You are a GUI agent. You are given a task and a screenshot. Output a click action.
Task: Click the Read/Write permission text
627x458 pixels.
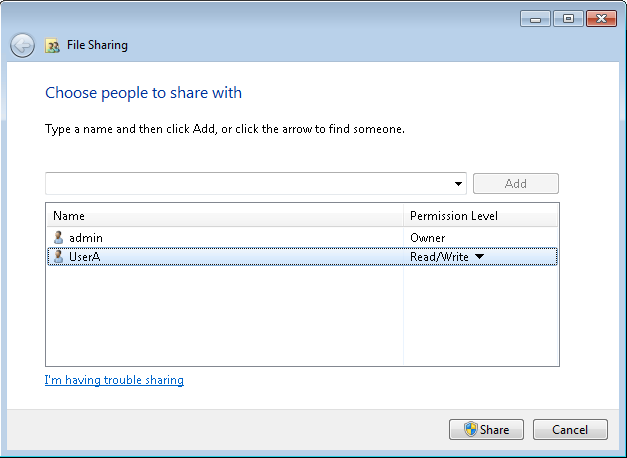tap(439, 257)
